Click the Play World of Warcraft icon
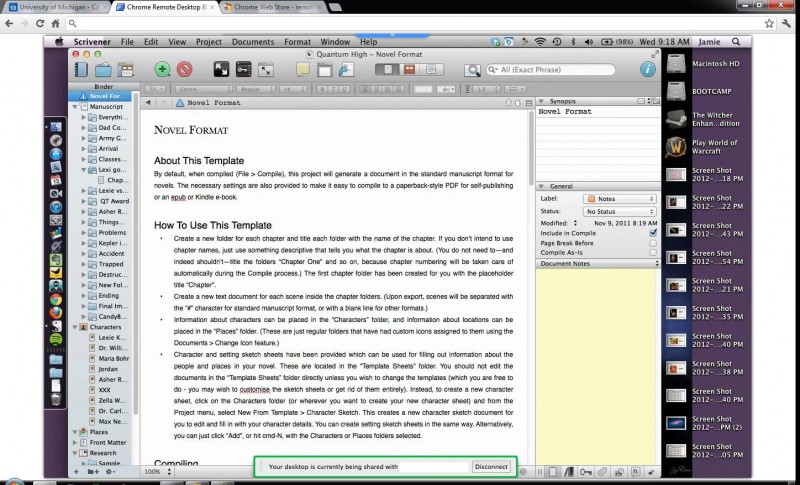Image resolution: width=800 pixels, height=485 pixels. click(676, 147)
